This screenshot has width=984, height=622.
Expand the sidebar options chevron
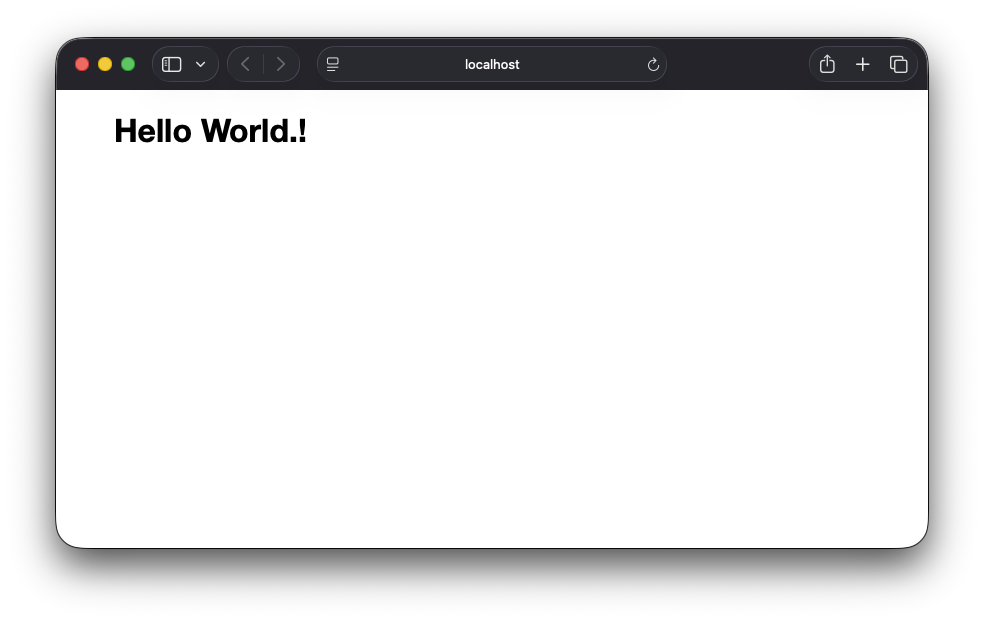(199, 63)
